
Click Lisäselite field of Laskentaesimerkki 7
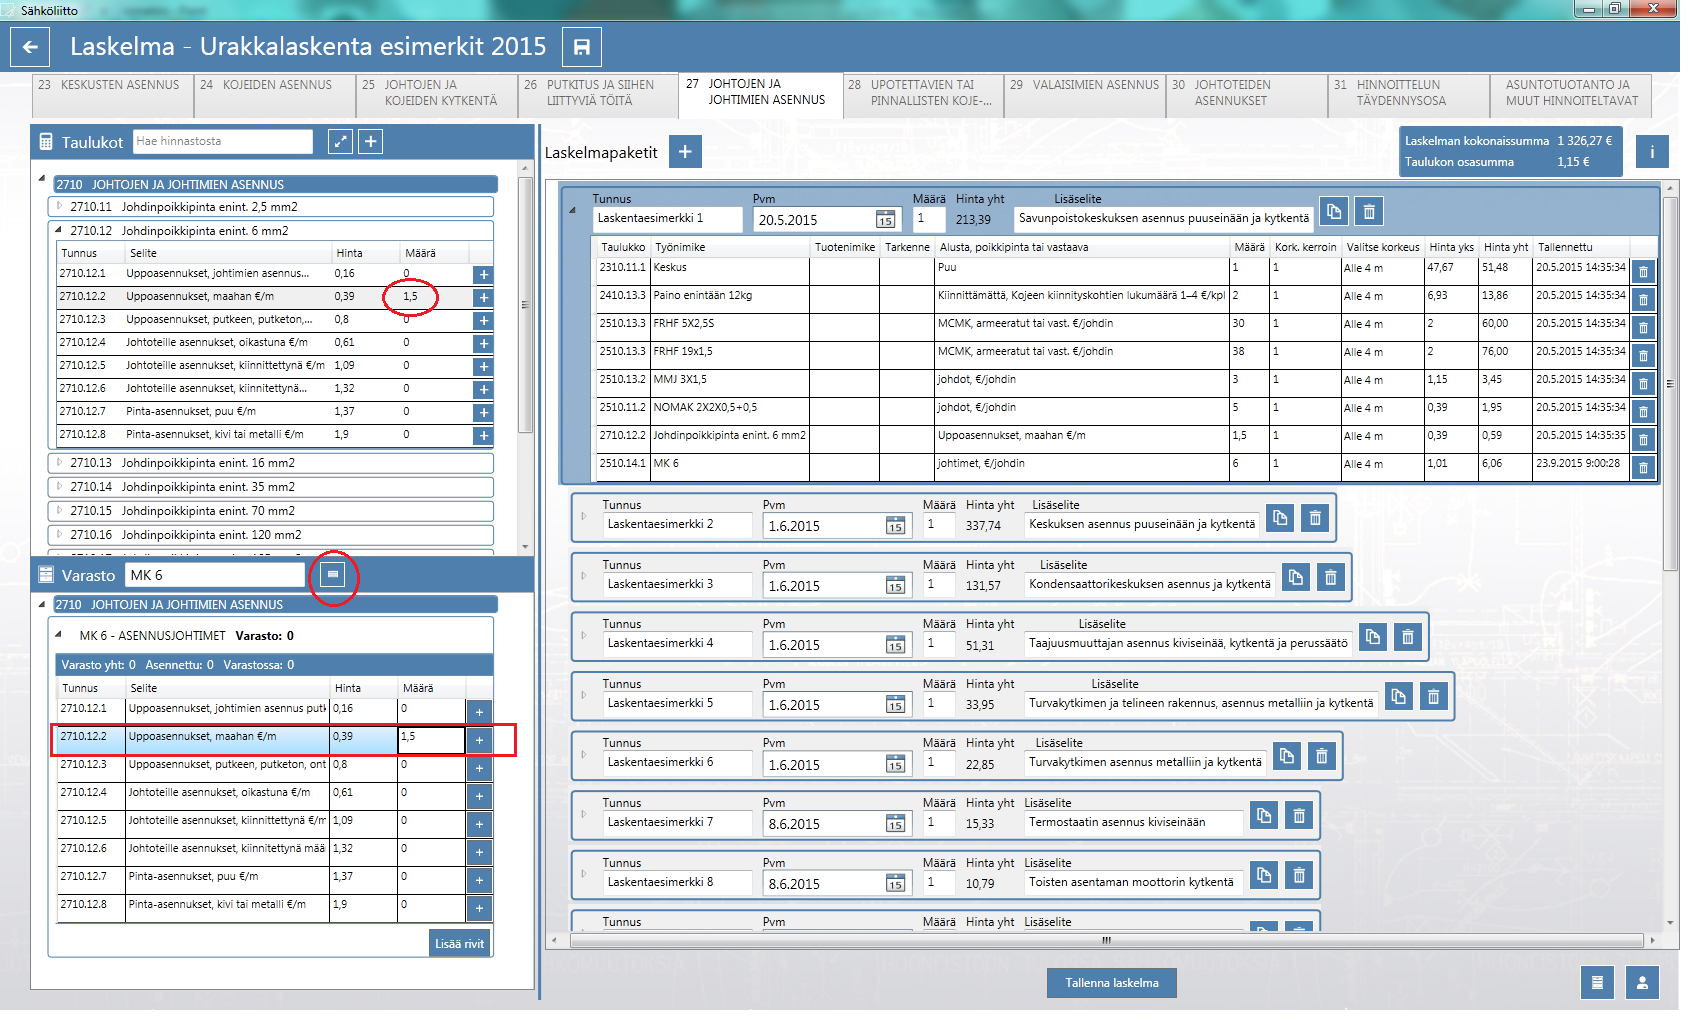(1133, 822)
